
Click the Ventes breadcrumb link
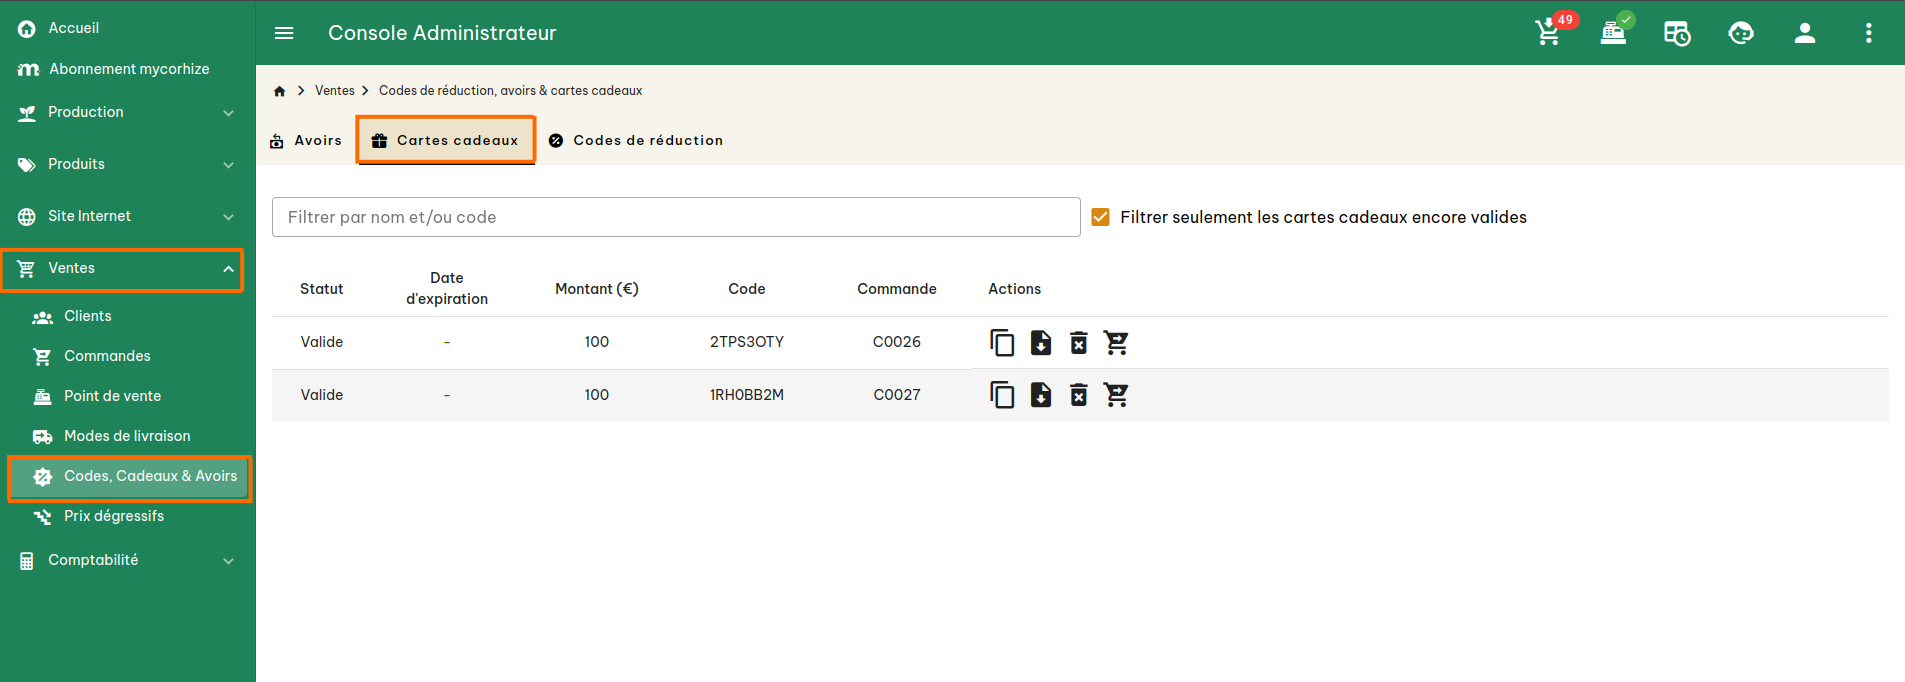[335, 91]
